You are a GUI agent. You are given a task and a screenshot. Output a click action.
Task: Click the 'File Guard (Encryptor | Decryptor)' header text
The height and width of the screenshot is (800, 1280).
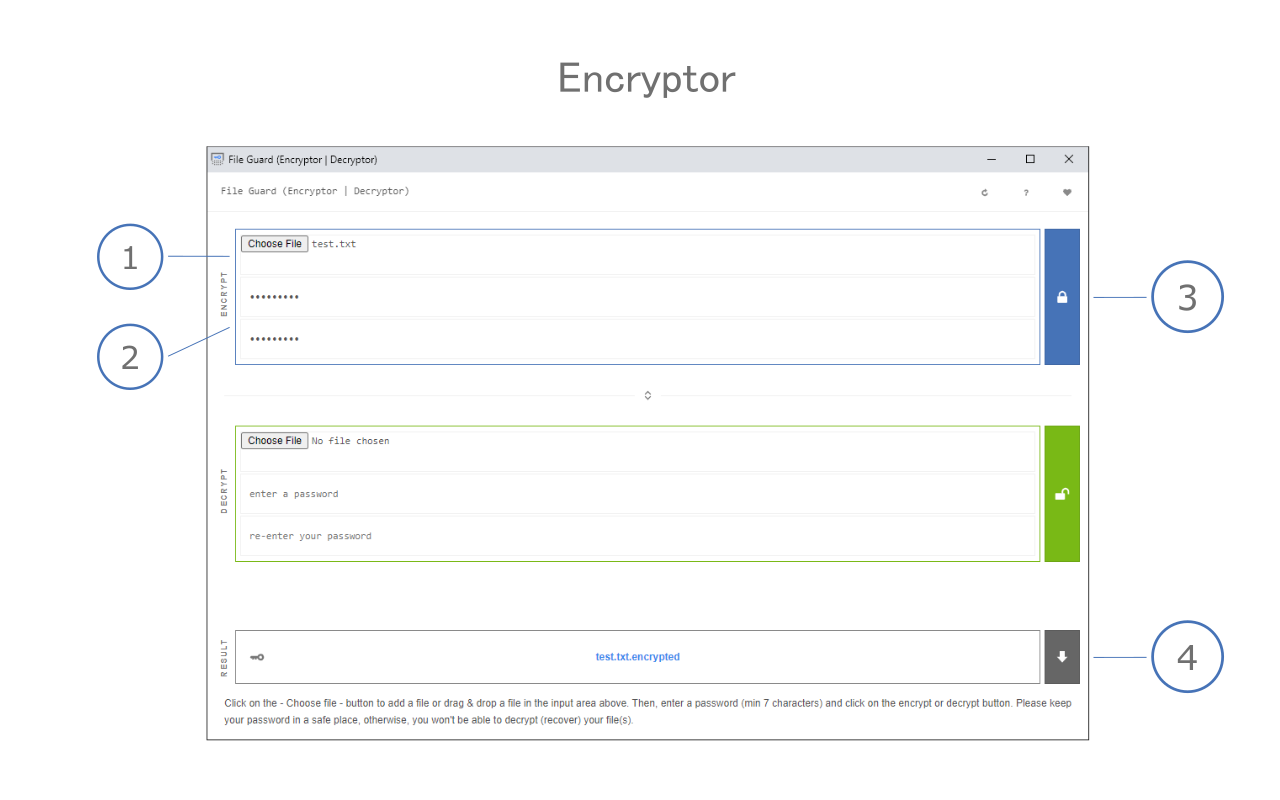[x=315, y=191]
